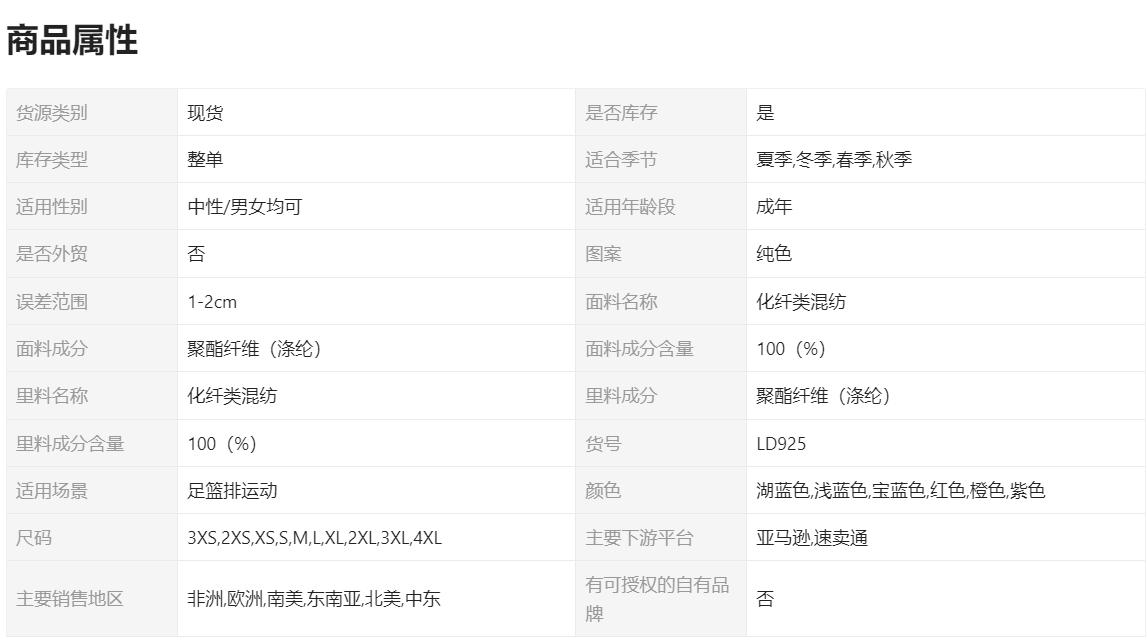Click the 适合季节 label

tap(621, 160)
